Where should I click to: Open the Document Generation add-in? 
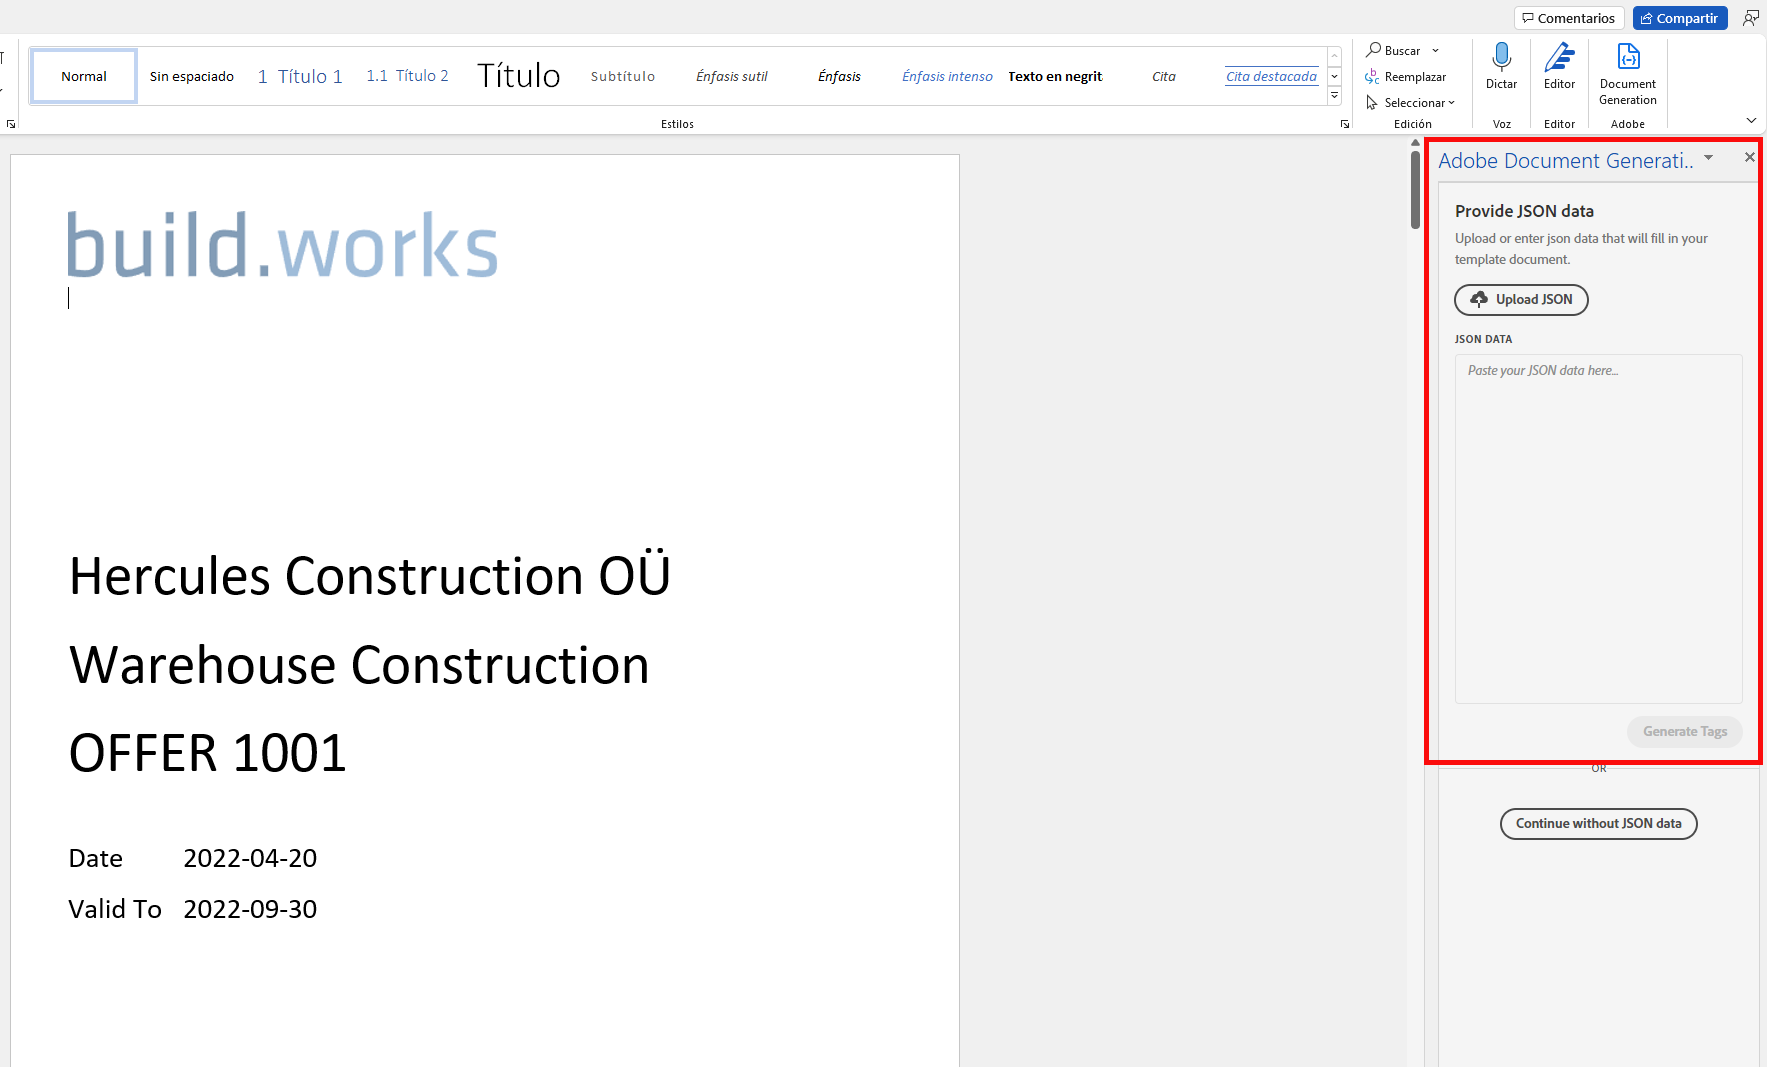coord(1627,75)
